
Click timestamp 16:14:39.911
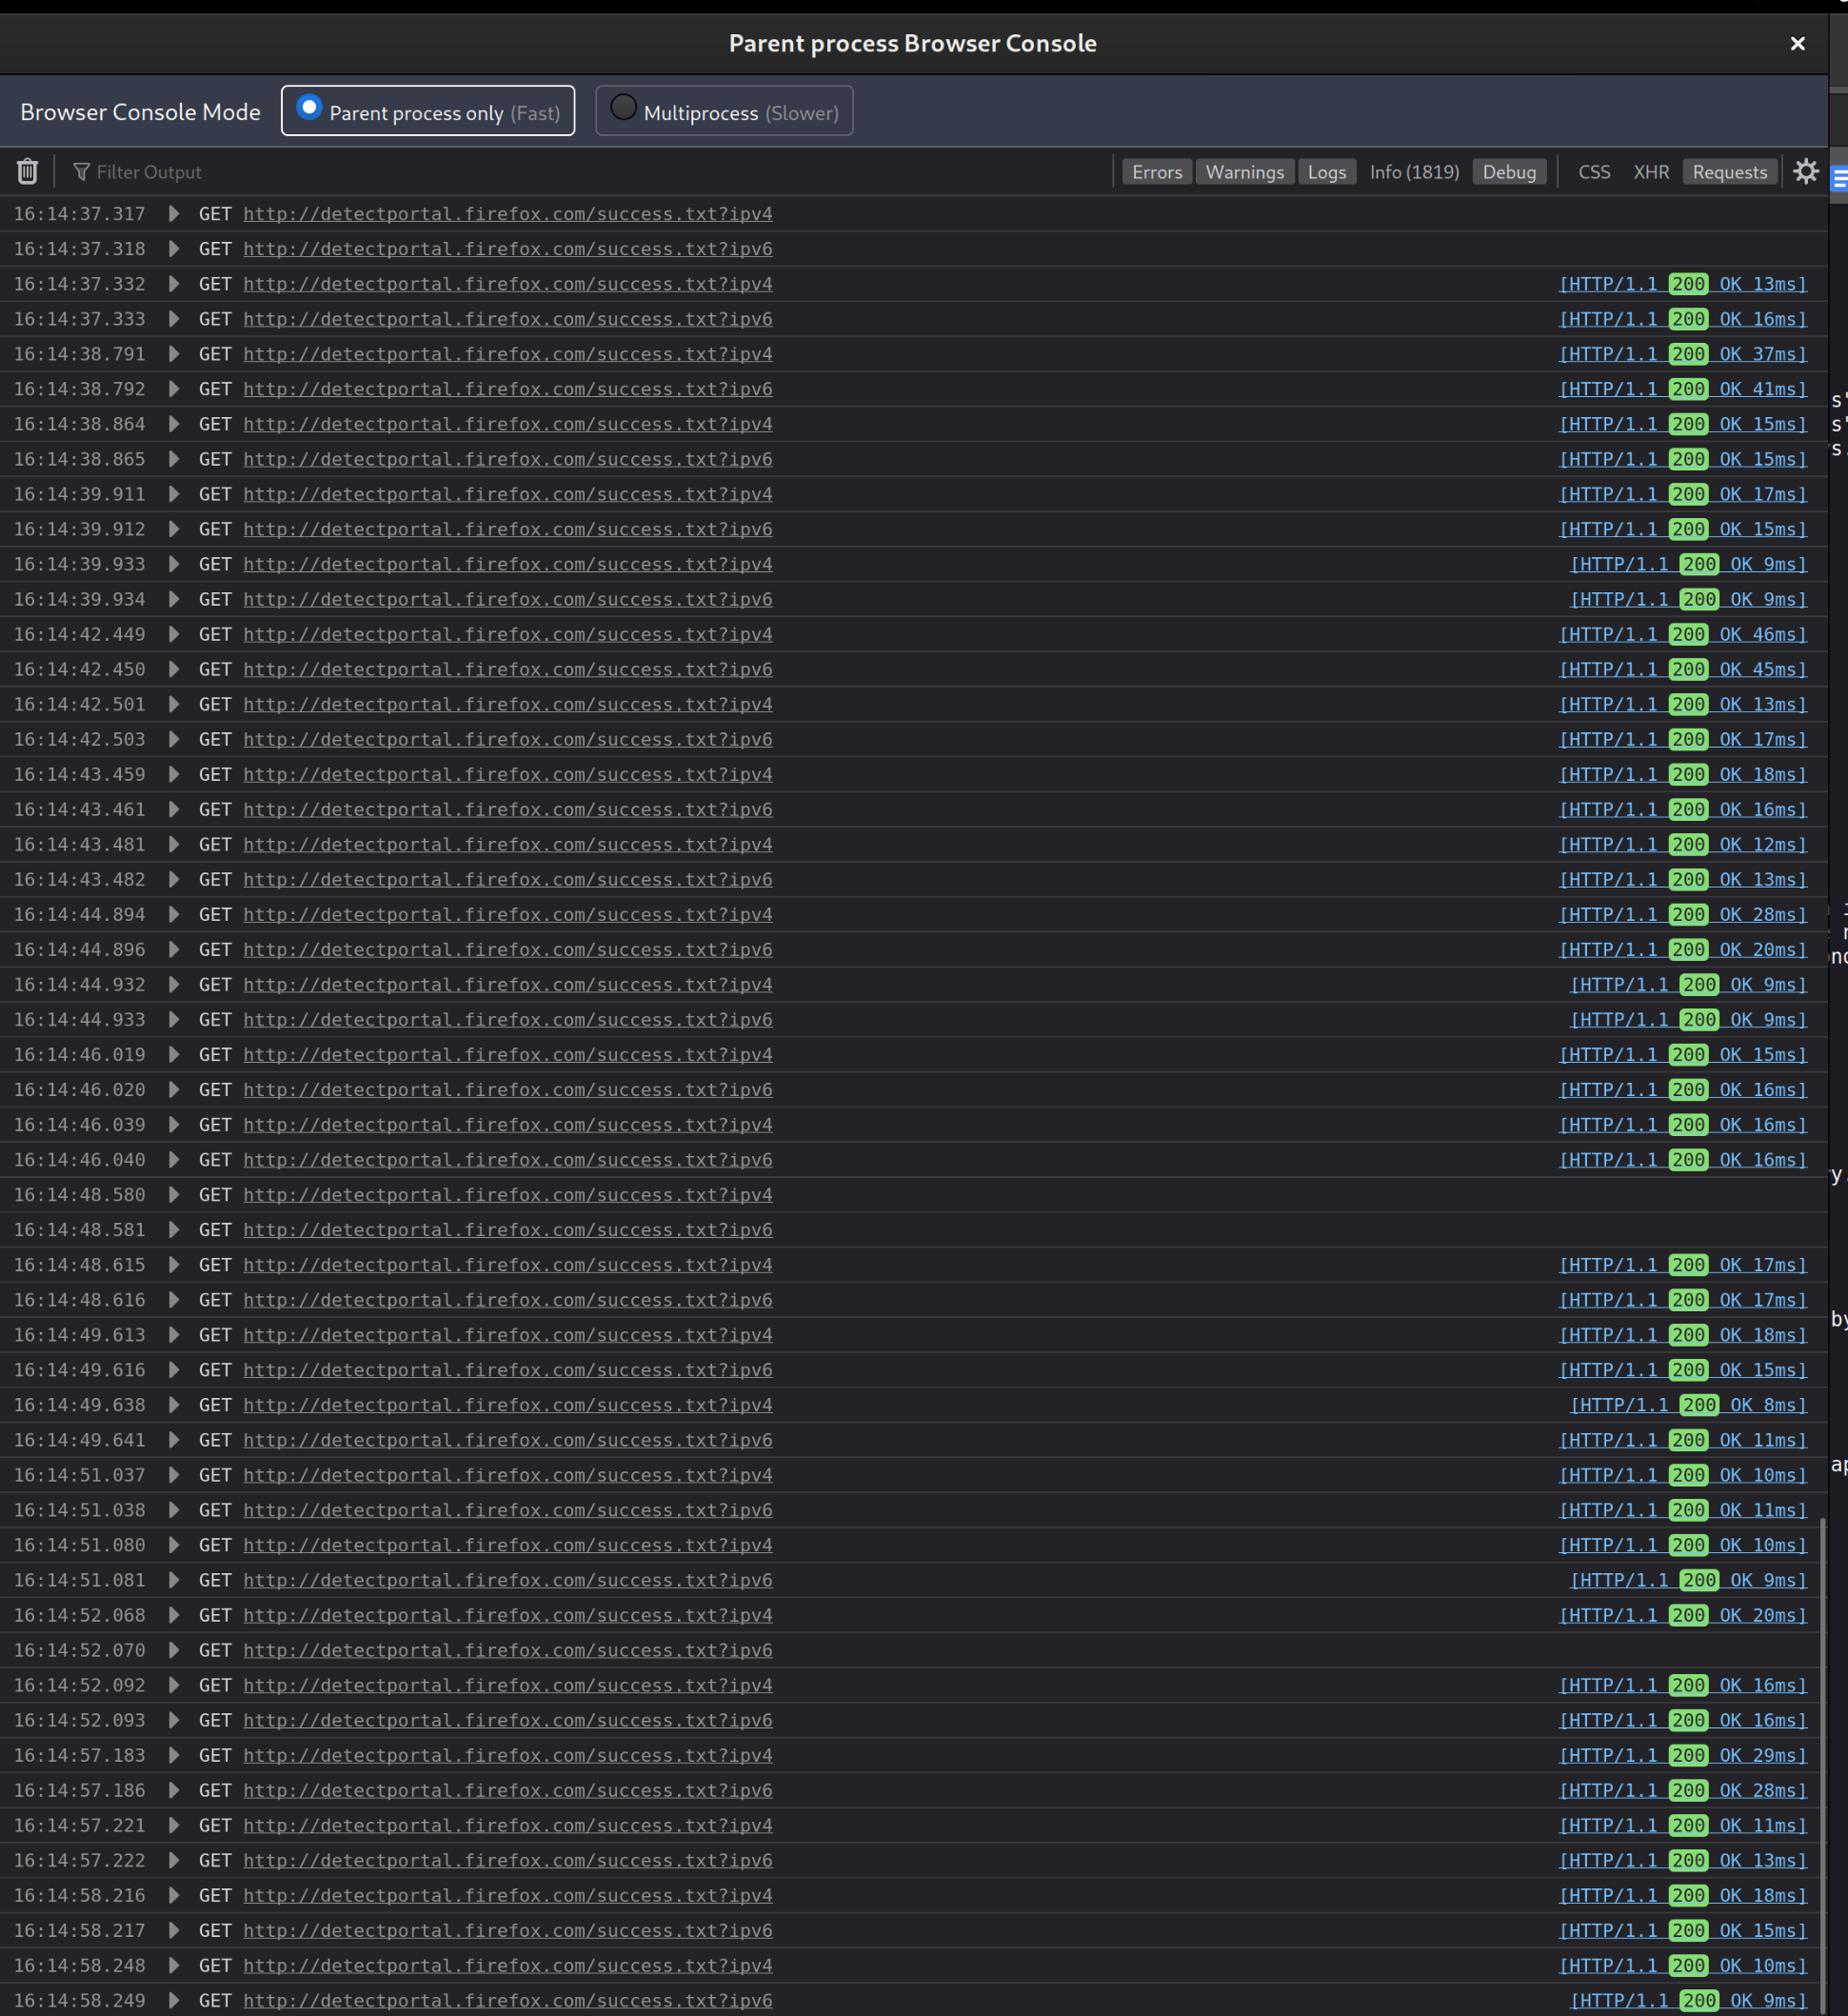(79, 494)
